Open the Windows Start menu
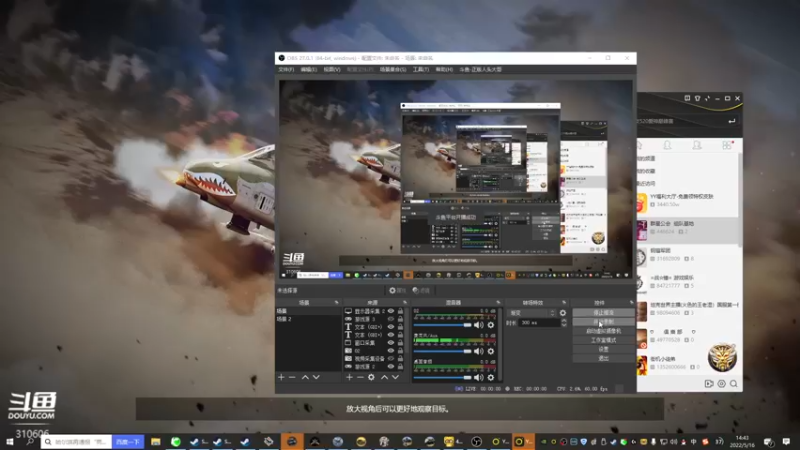Screen dimensions: 800x450 tap(9, 442)
